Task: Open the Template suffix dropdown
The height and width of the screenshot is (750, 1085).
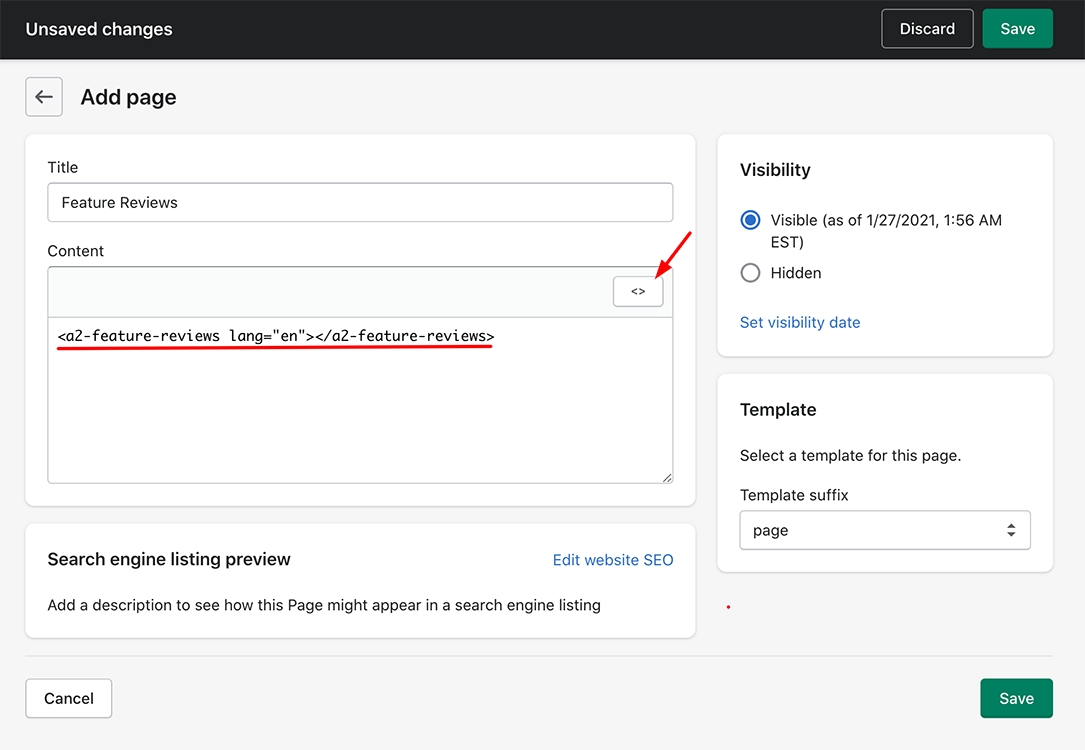Action: coord(884,531)
